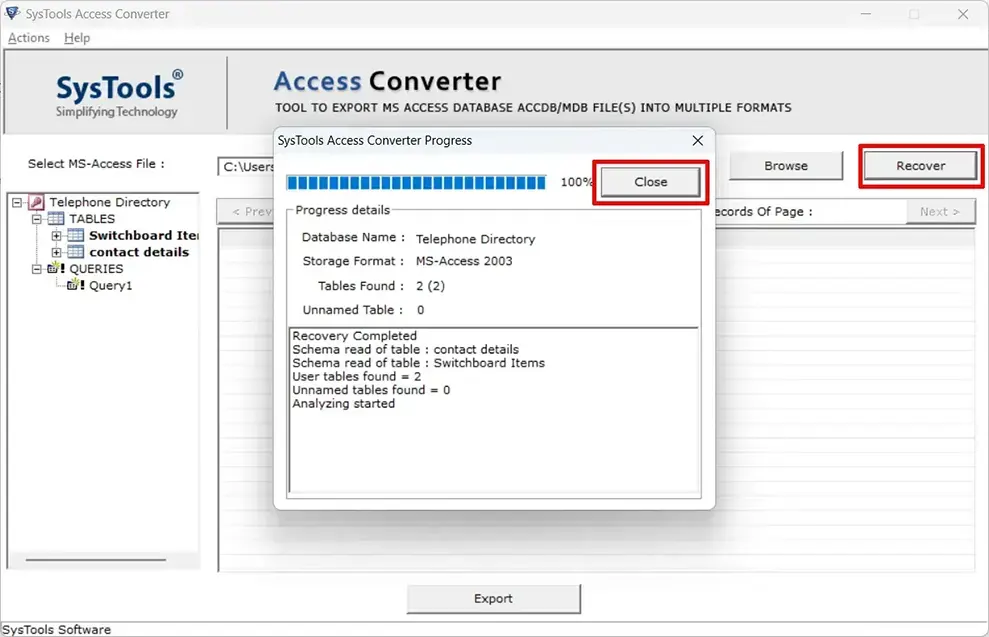Click the SysTools logo in header
This screenshot has height=637, width=989.
tap(117, 94)
